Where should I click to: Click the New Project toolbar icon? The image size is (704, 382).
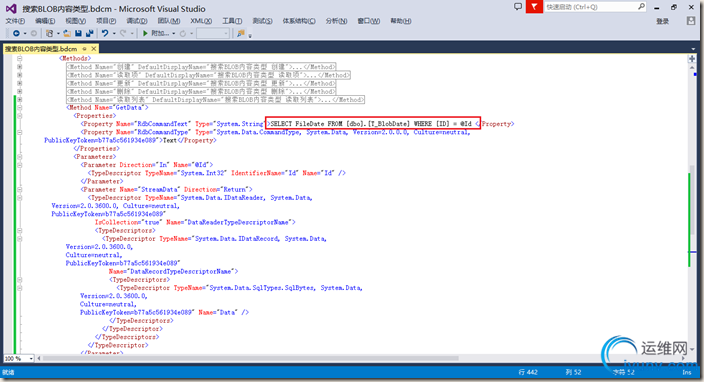pyautogui.click(x=49, y=33)
